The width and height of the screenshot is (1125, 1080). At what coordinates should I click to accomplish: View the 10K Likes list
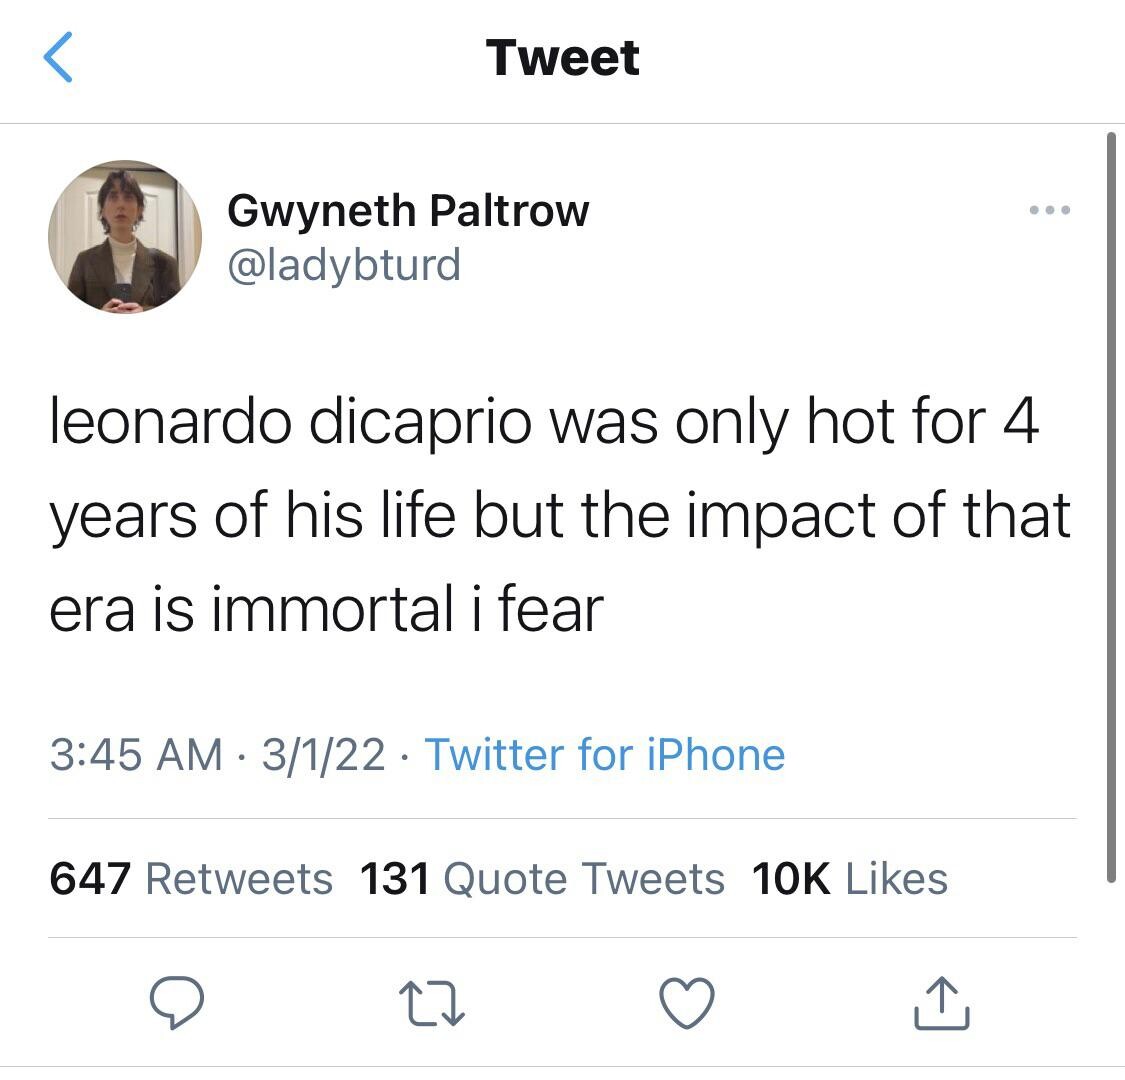pyautogui.click(x=848, y=879)
